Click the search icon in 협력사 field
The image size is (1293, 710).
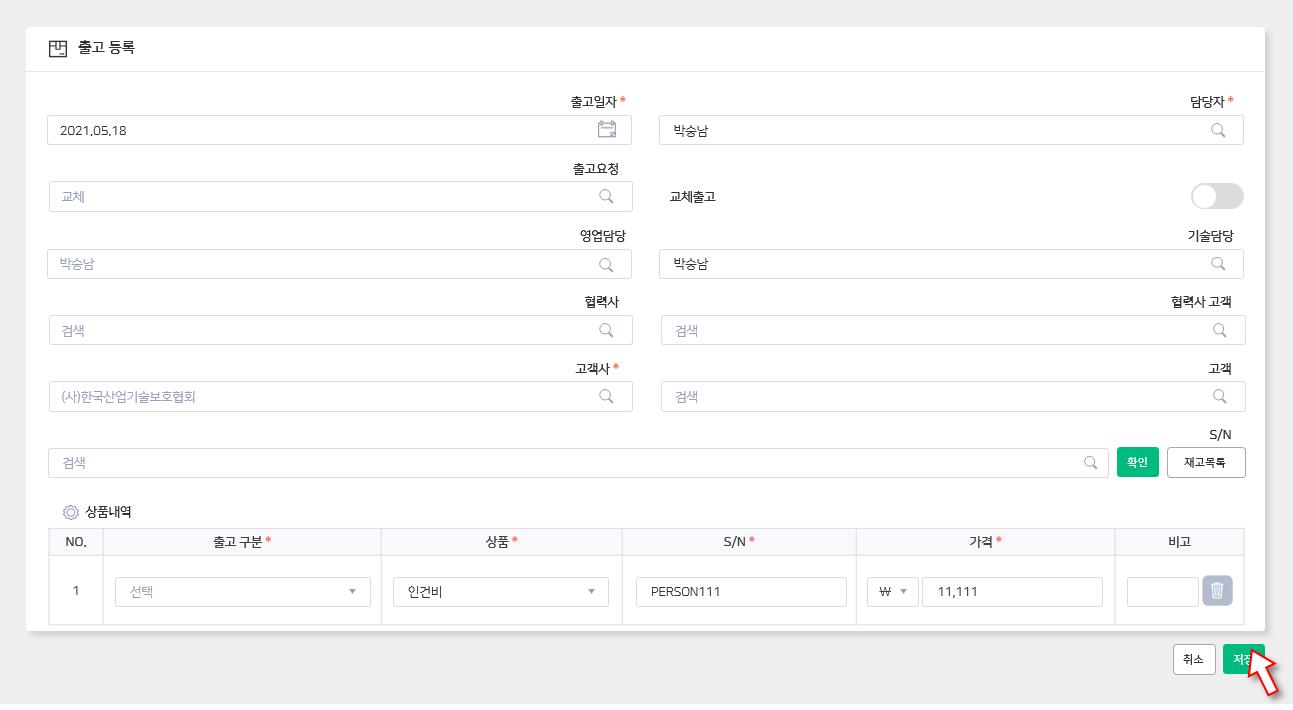(606, 330)
